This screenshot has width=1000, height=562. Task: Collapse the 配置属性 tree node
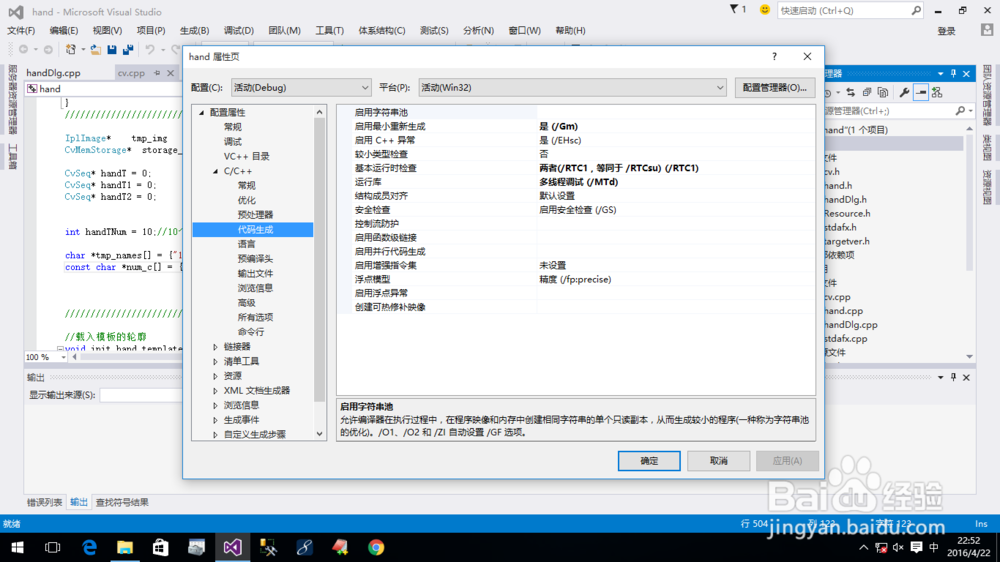pos(202,112)
